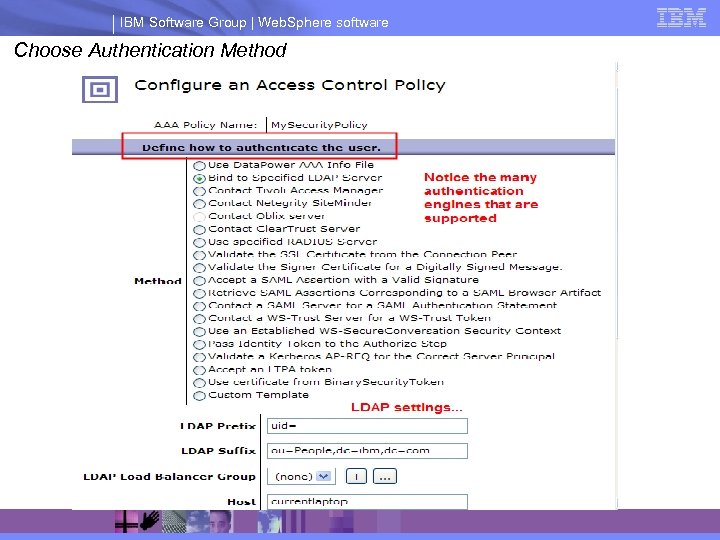720x540 pixels.
Task: Select Contact Oblix server radio
Action: tap(199, 216)
